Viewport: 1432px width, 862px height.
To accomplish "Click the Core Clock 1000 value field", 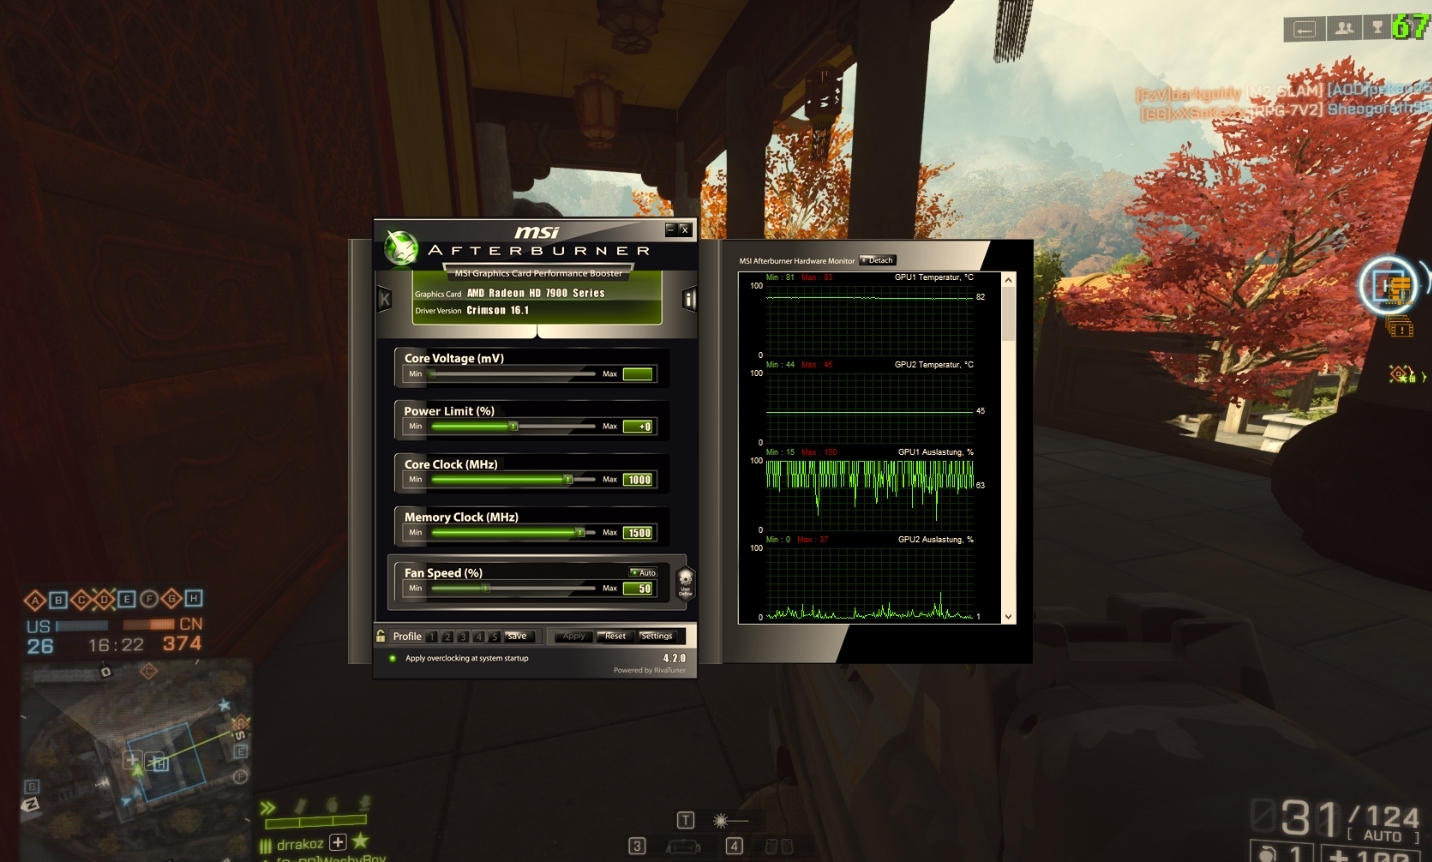I will click(638, 479).
